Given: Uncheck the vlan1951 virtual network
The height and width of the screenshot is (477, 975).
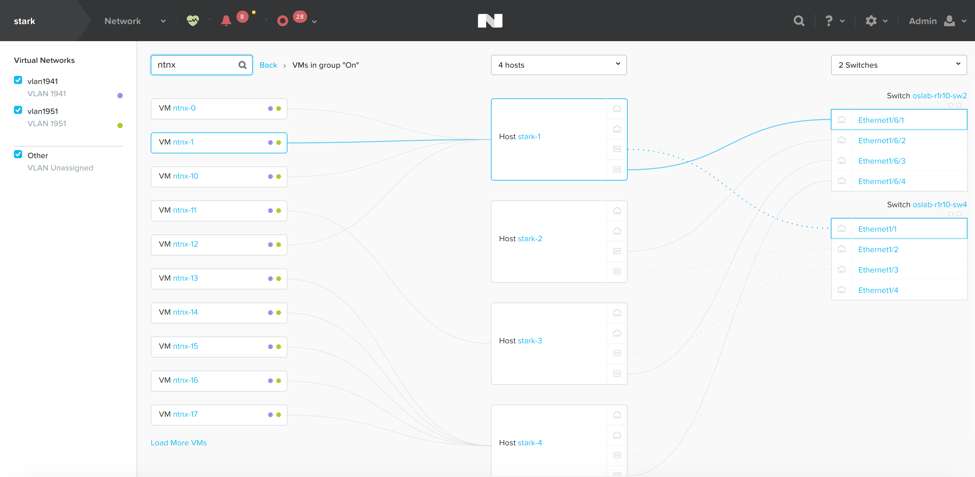Looking at the screenshot, I should 18,110.
